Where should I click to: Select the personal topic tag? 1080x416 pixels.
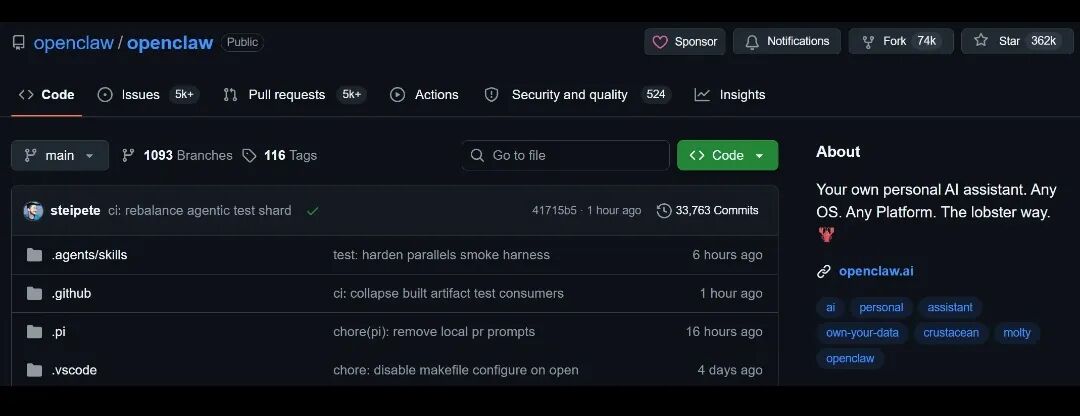tap(881, 308)
